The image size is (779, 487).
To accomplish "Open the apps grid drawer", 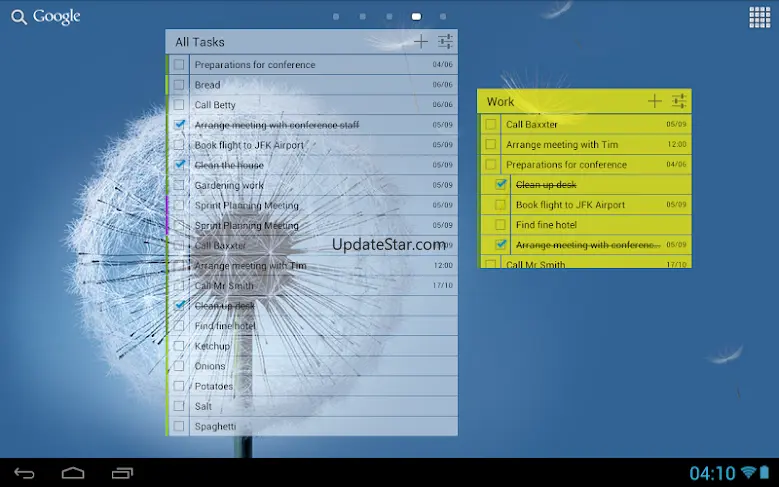I will coord(759,17).
